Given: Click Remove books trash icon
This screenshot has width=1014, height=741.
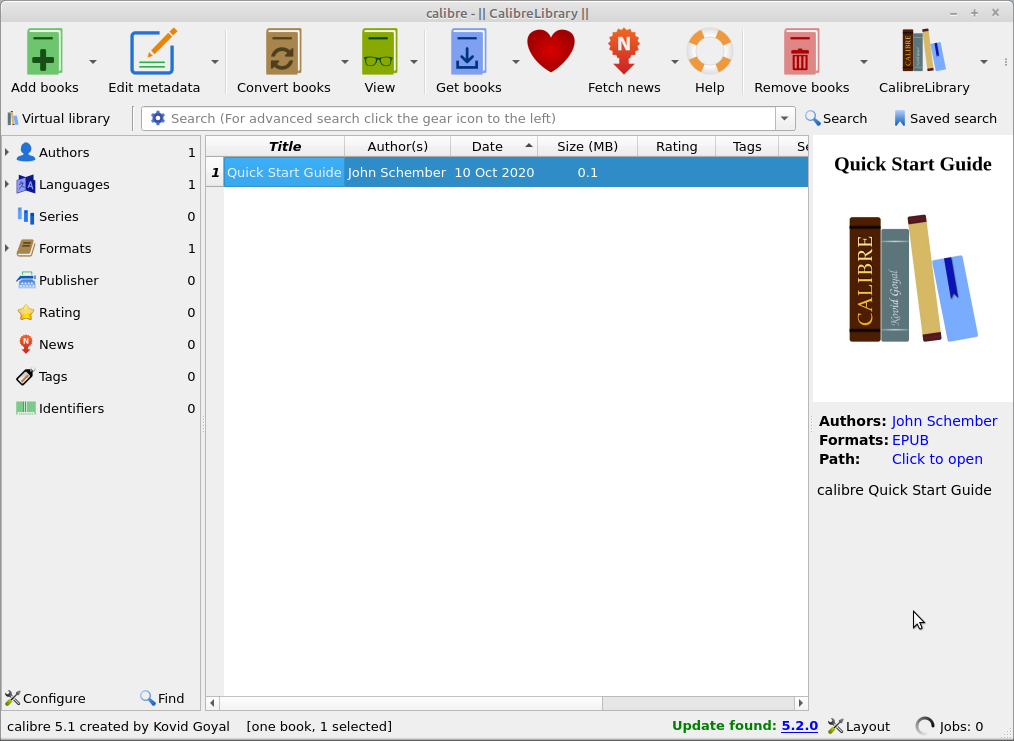Looking at the screenshot, I should tap(801, 52).
